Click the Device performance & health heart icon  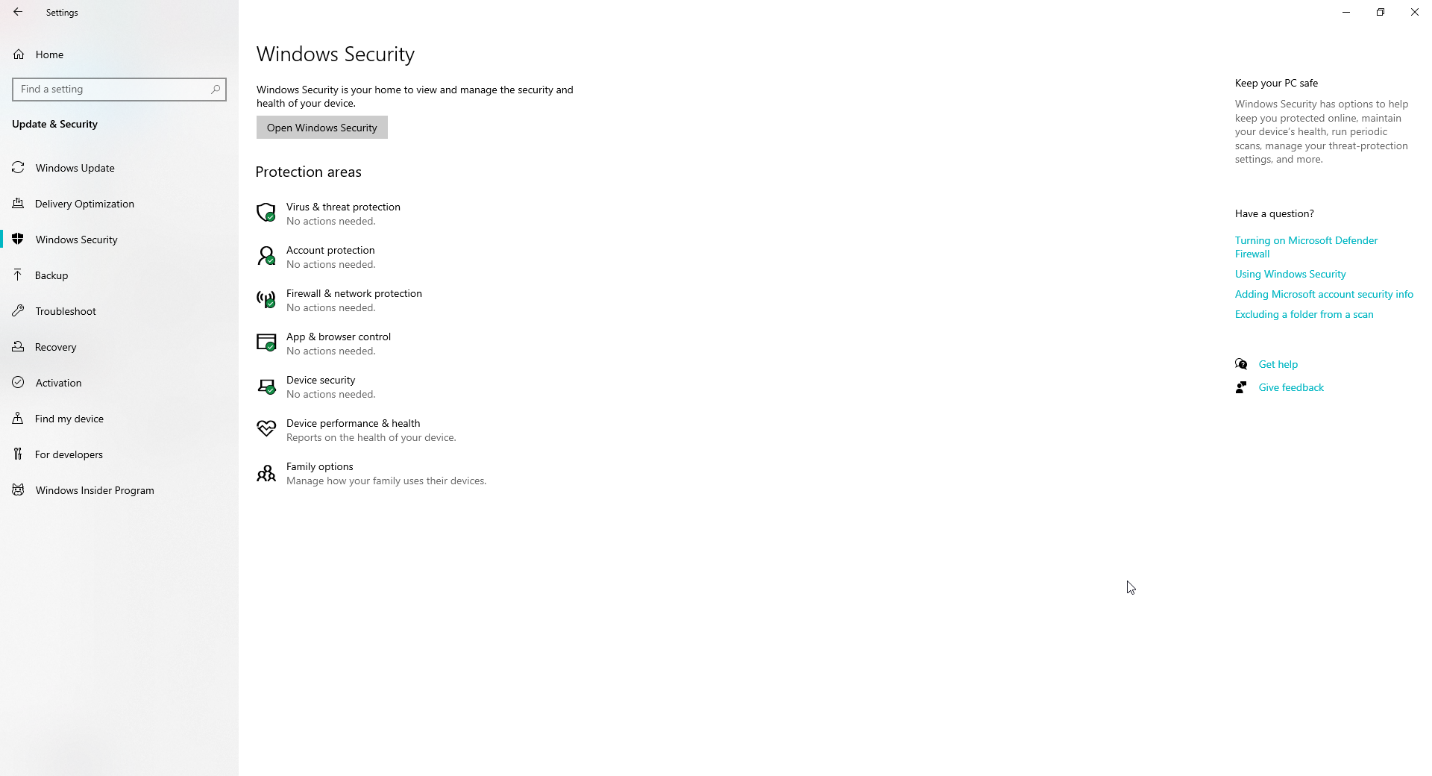tap(266, 429)
